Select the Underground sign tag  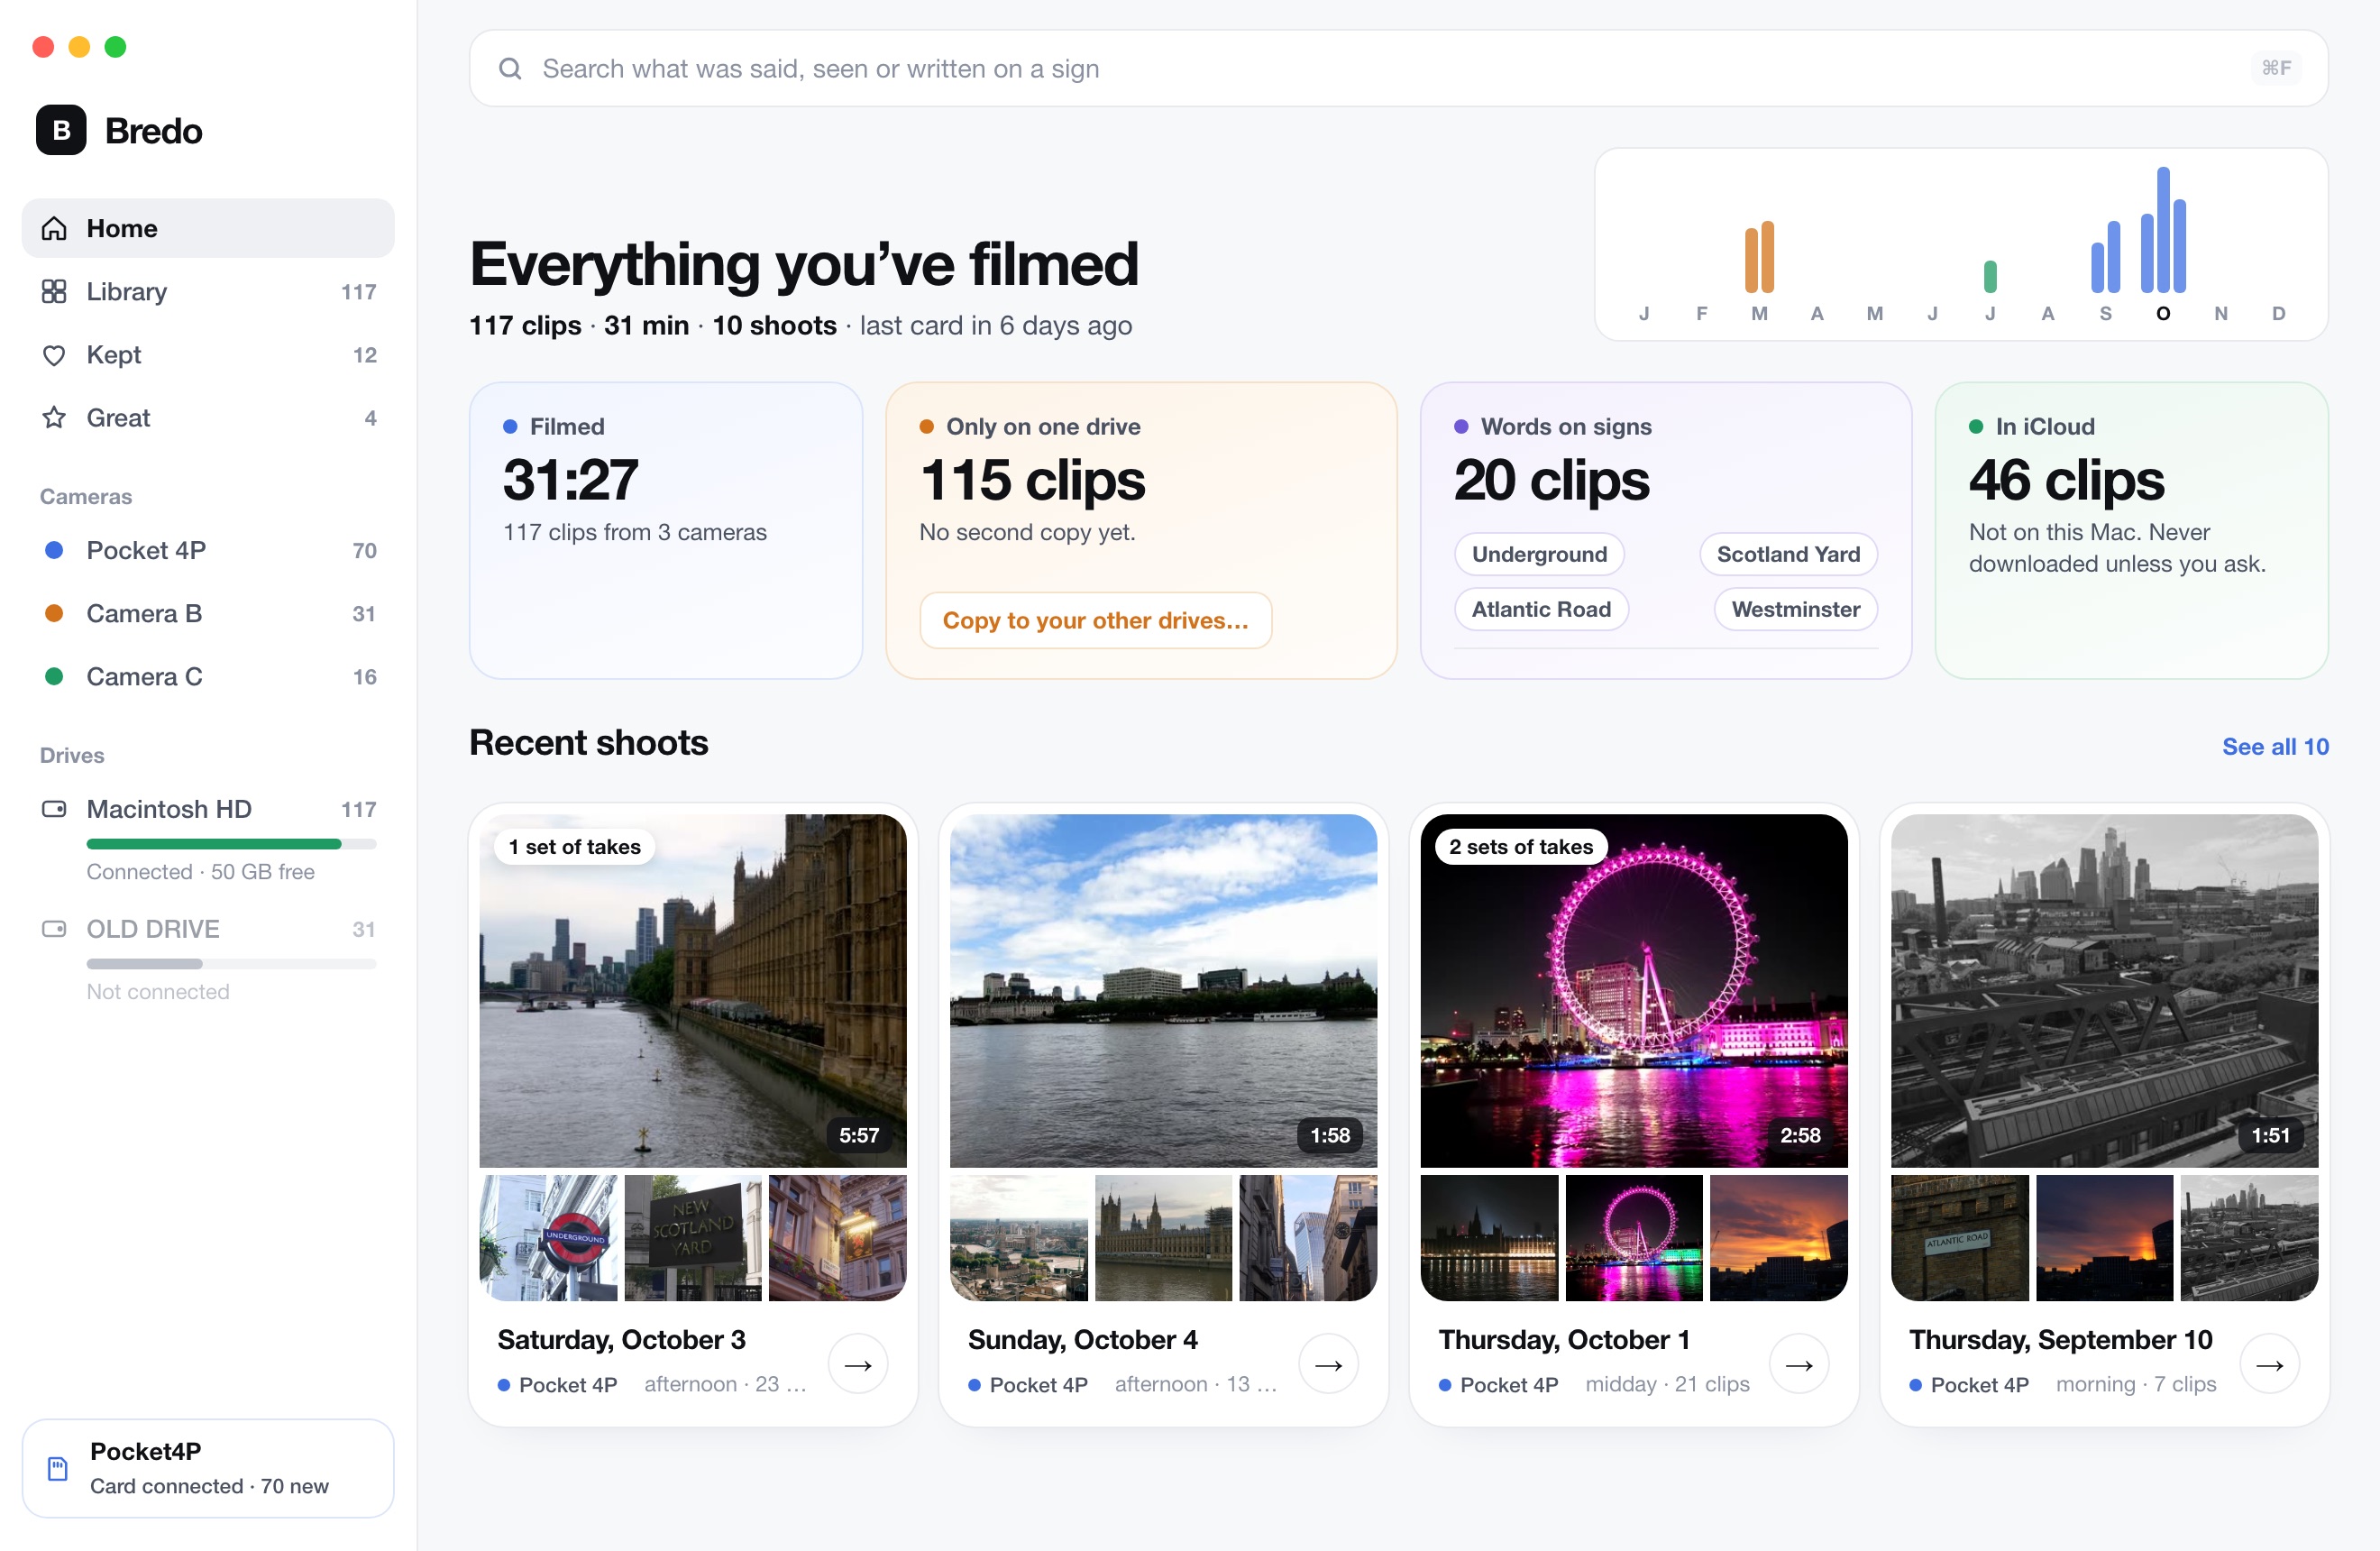[x=1539, y=554]
